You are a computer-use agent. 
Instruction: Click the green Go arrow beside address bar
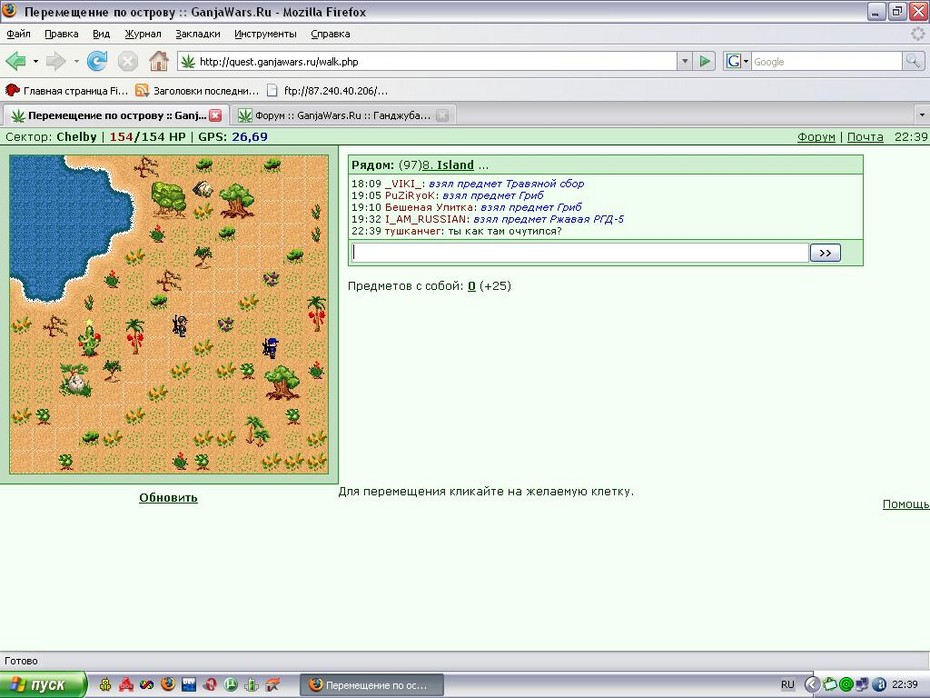705,61
